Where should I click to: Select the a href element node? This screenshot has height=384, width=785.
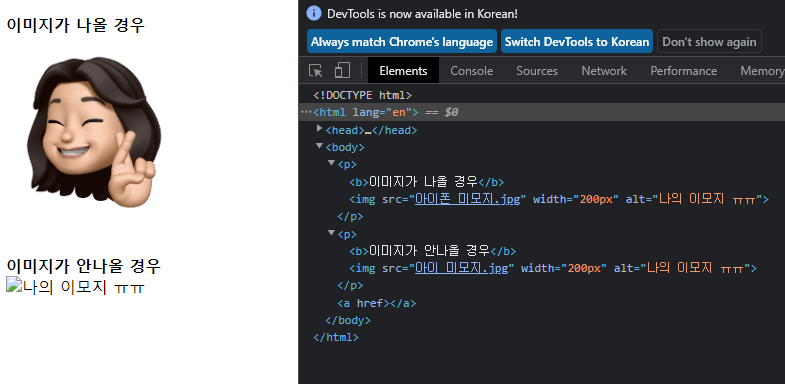pyautogui.click(x=376, y=303)
